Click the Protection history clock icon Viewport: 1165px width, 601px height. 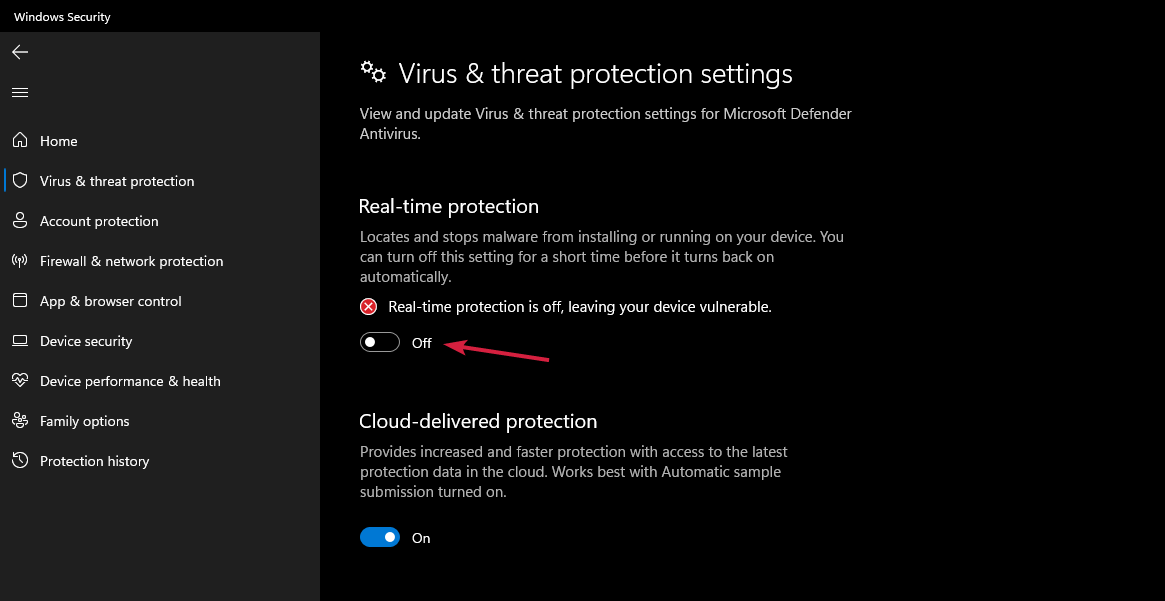pos(20,461)
